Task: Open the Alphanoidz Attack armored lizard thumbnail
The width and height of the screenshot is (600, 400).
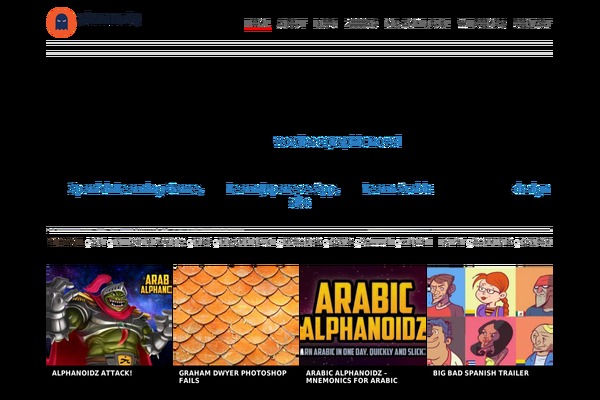Action: pos(109,315)
